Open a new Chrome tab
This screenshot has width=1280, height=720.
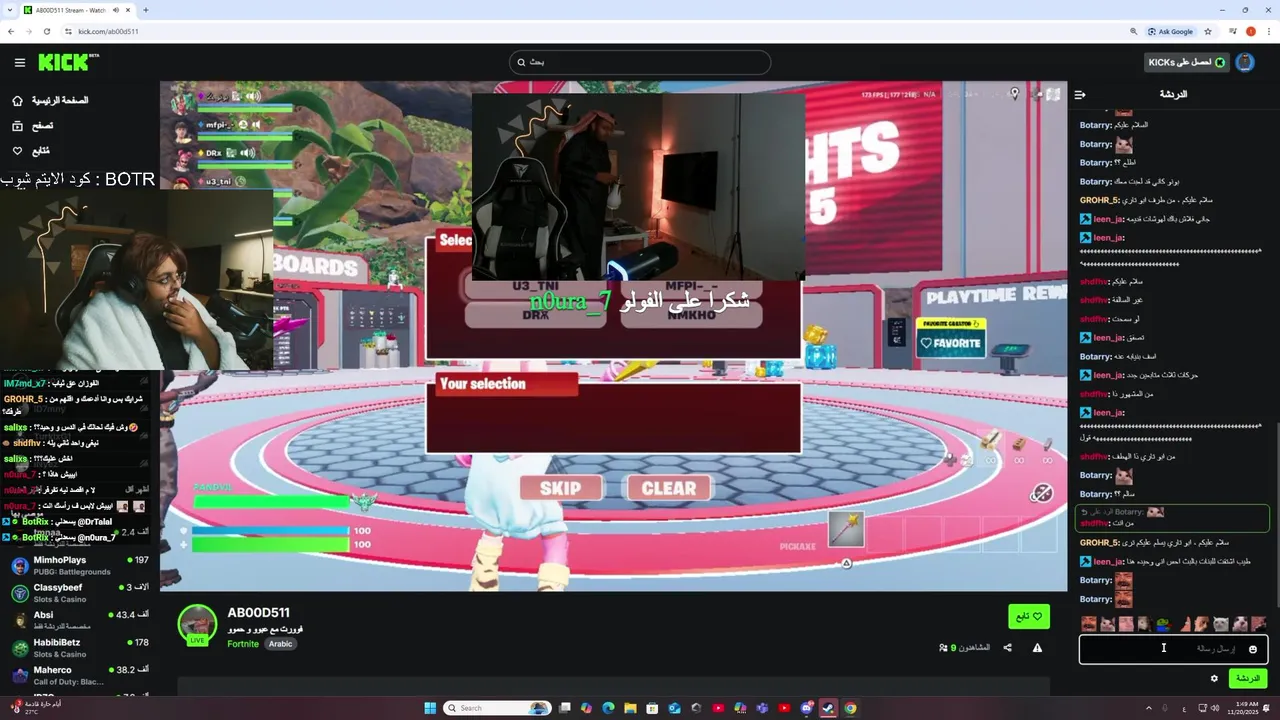coord(146,10)
